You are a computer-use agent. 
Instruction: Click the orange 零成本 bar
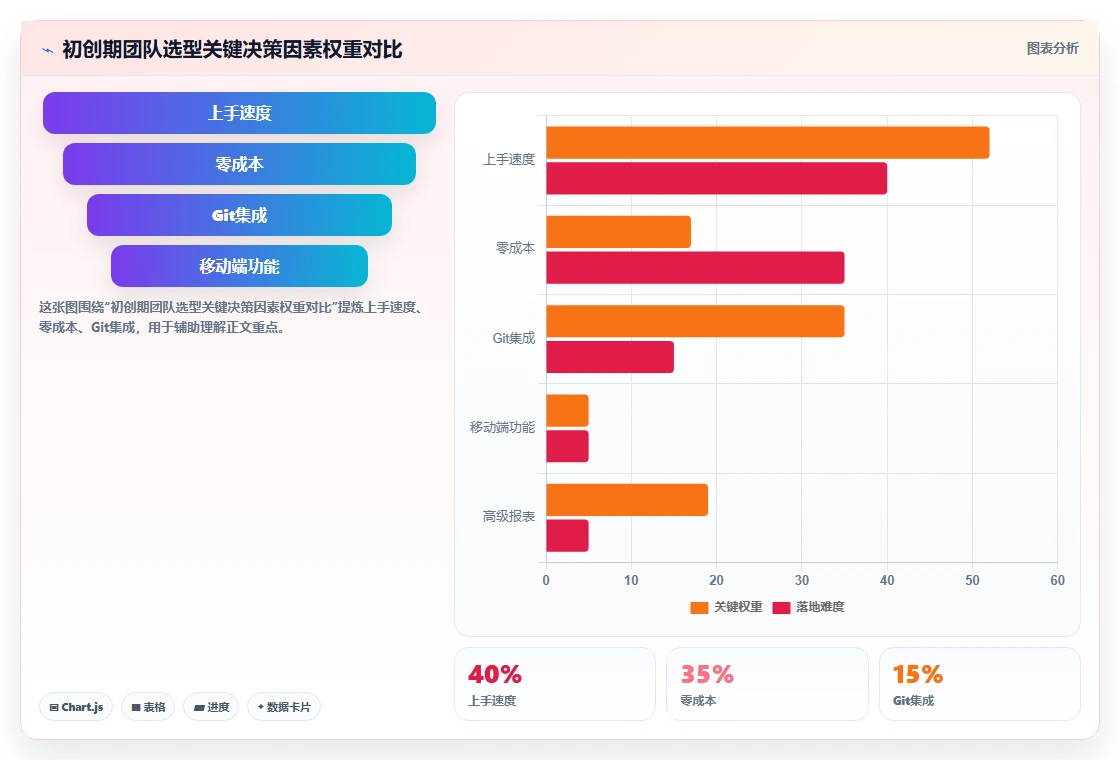pyautogui.click(x=619, y=232)
